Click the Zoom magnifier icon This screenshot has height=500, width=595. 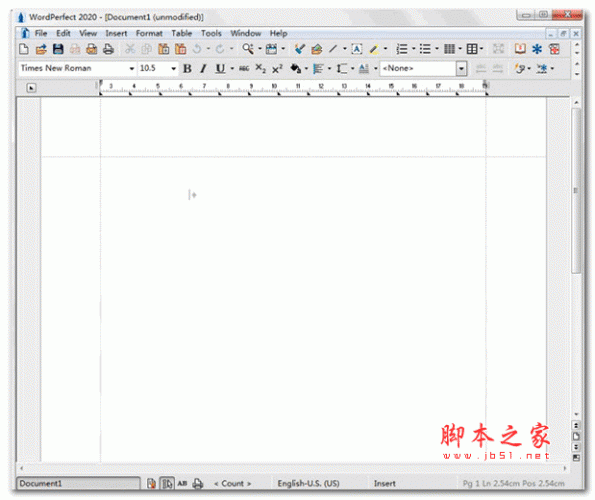pos(248,49)
